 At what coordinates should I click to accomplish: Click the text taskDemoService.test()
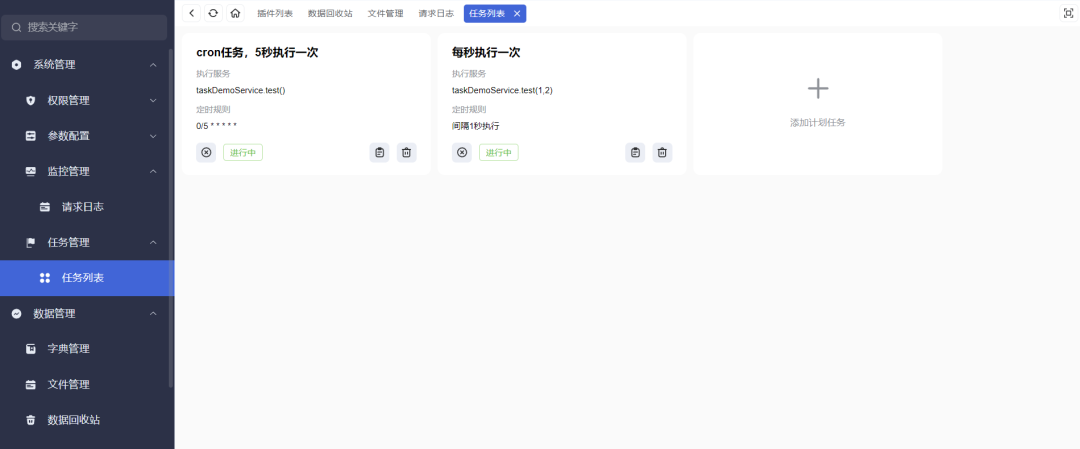coord(240,90)
